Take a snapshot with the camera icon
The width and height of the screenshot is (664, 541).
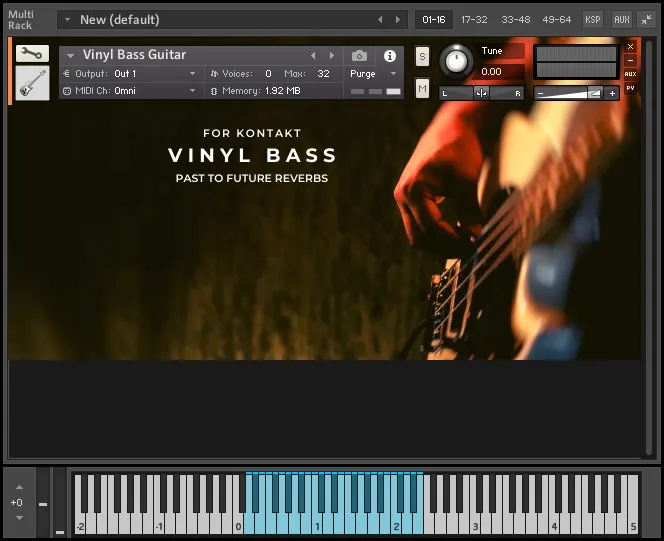click(359, 56)
